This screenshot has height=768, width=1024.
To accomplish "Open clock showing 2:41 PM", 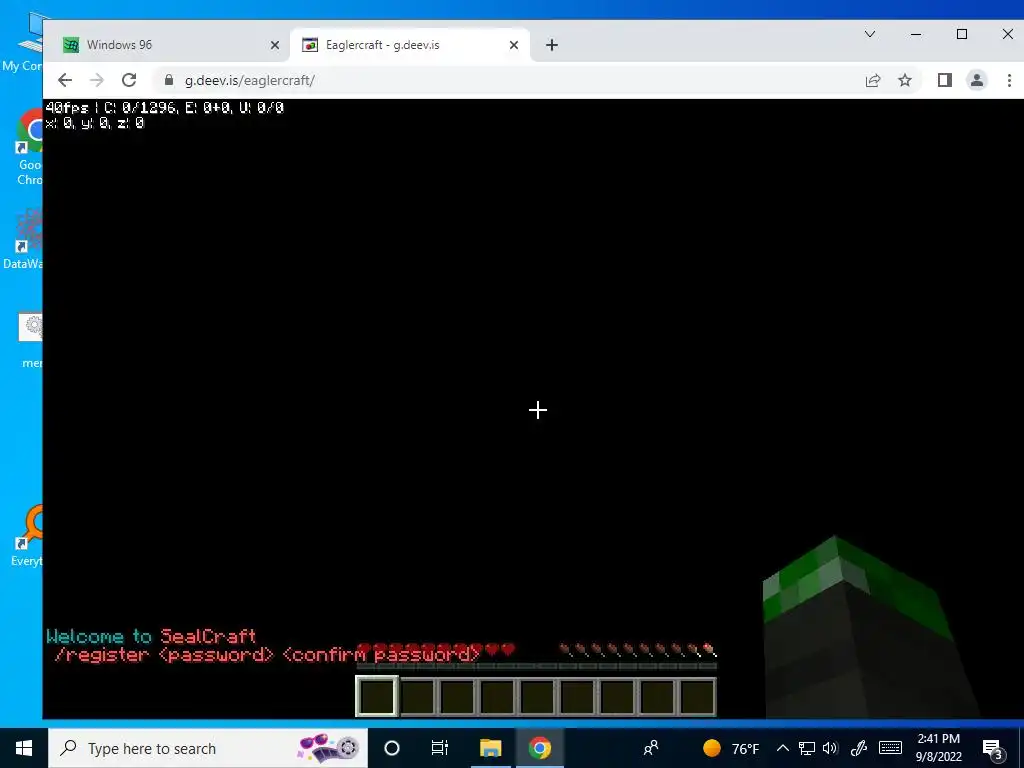I will (x=938, y=748).
